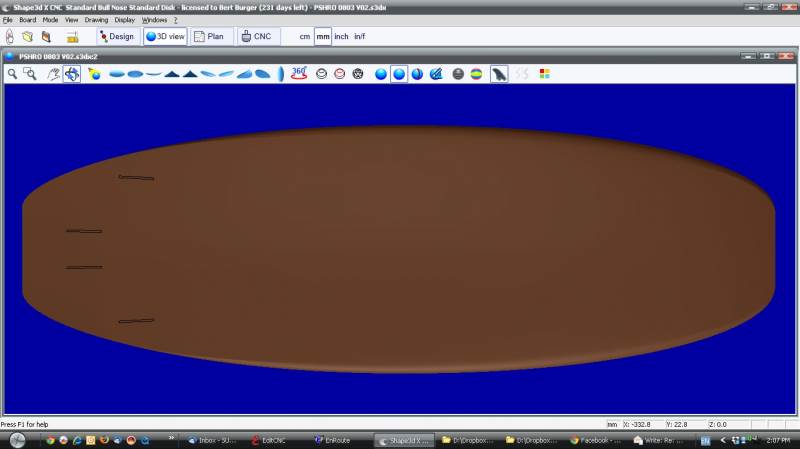Viewport: 800px width, 449px height.
Task: Click the zoom magnifier tool icon
Action: pyautogui.click(x=12, y=74)
